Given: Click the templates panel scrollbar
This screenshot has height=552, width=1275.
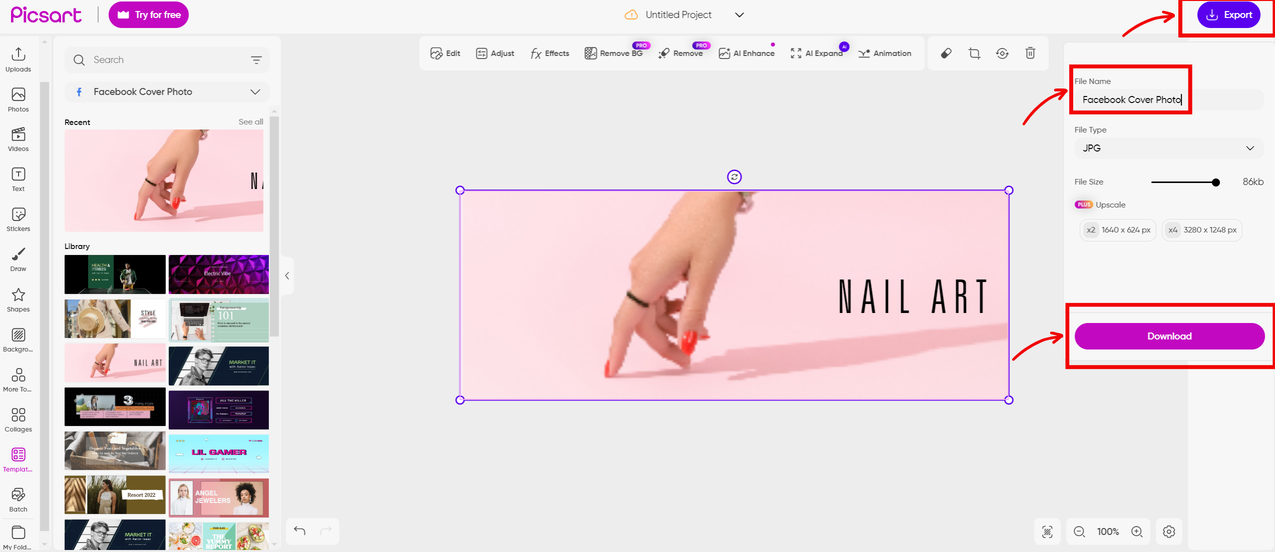Looking at the screenshot, I should click(274, 226).
